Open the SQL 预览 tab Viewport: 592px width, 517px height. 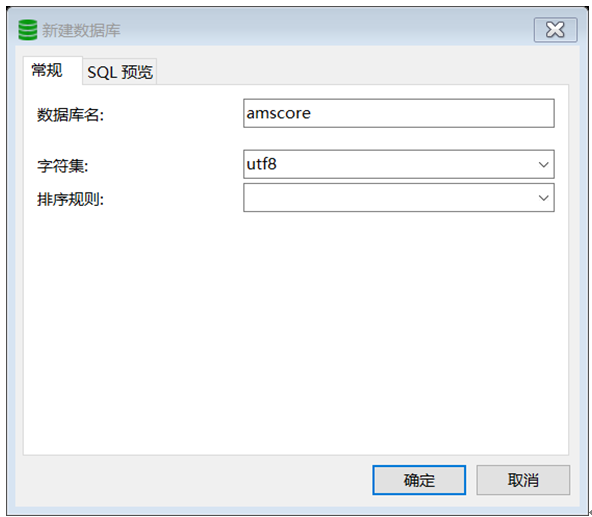(x=120, y=71)
